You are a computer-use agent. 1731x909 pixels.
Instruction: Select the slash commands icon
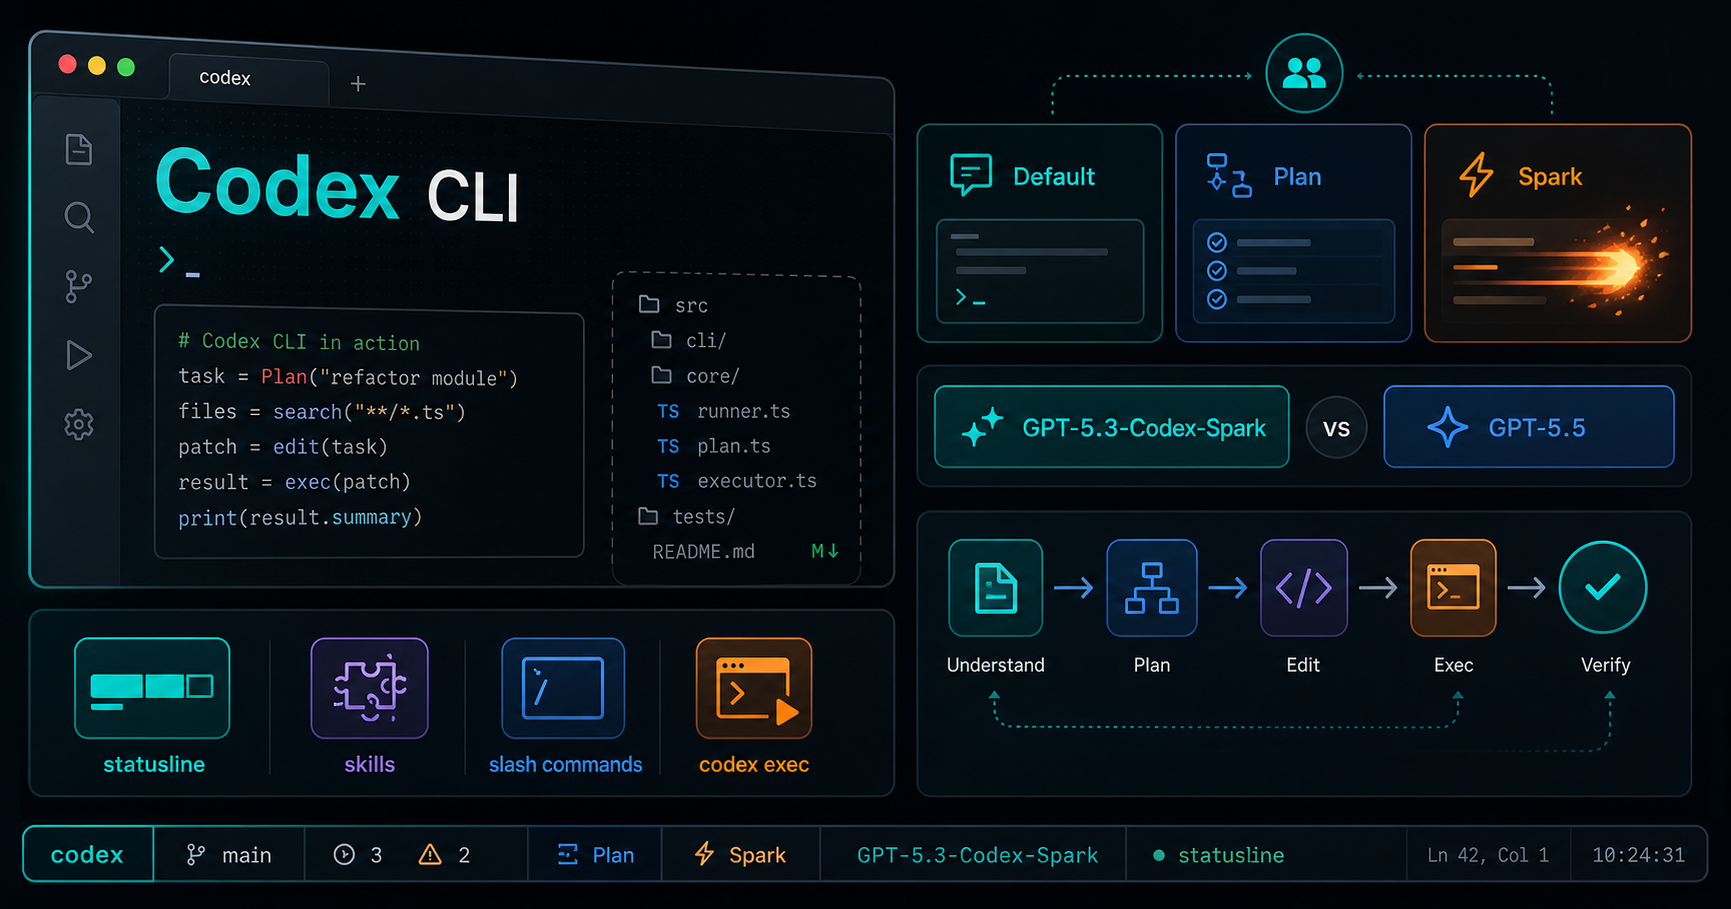[x=563, y=688]
